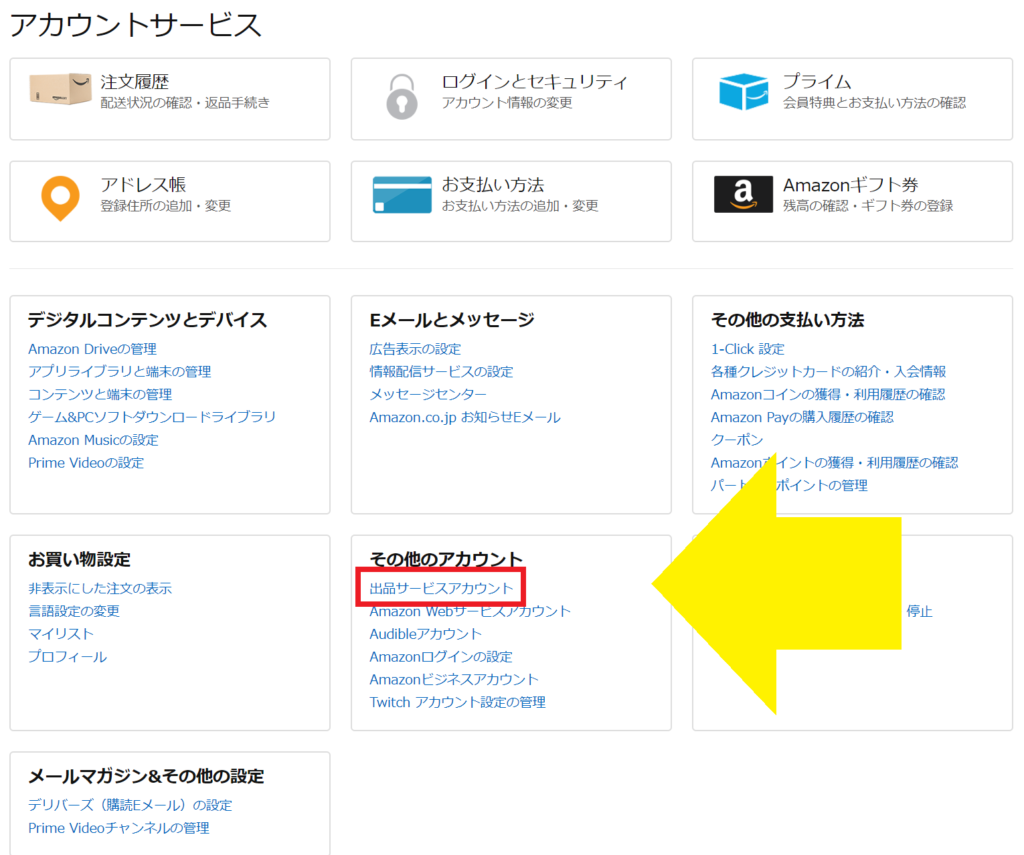Click the メールマガジン&その他の設定 heading
Viewport: 1024px width, 855px height.
[x=146, y=776]
